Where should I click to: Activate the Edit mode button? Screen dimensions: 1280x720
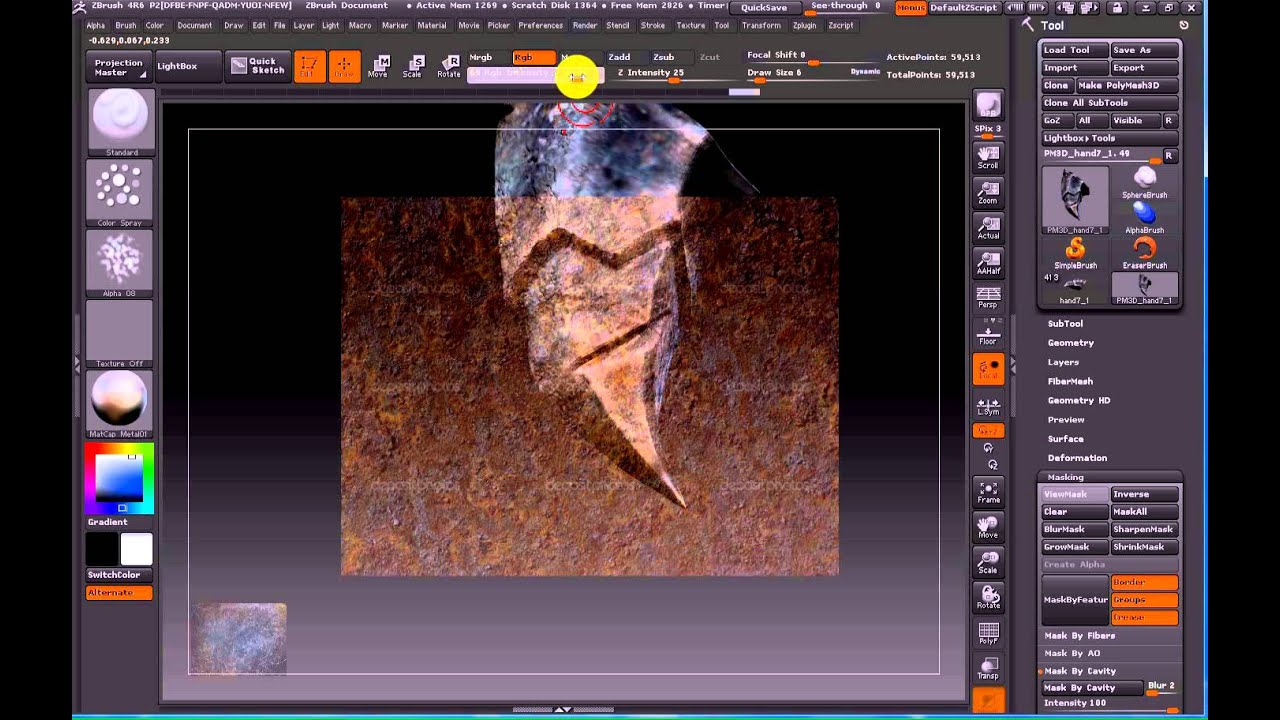click(309, 66)
